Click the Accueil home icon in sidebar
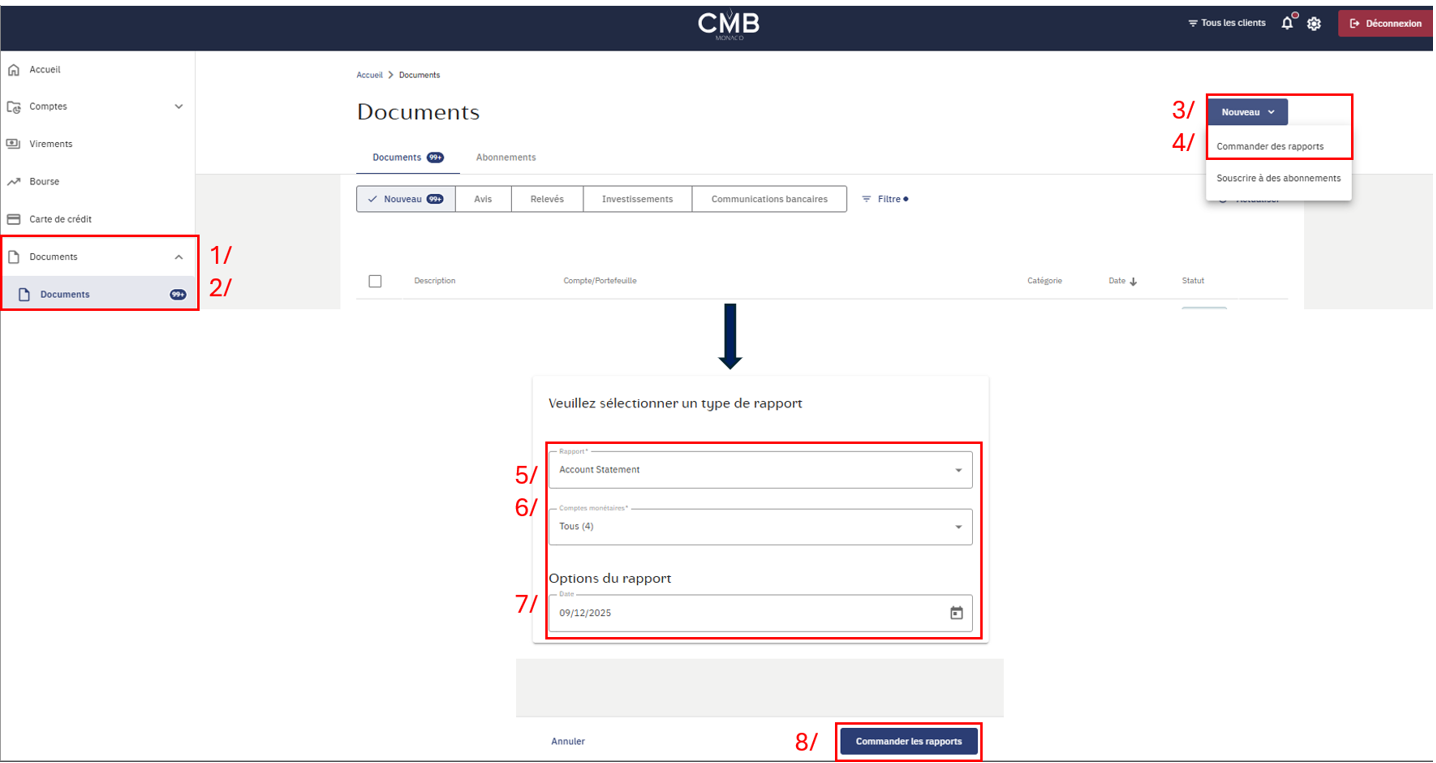This screenshot has width=1436, height=763. (14, 70)
